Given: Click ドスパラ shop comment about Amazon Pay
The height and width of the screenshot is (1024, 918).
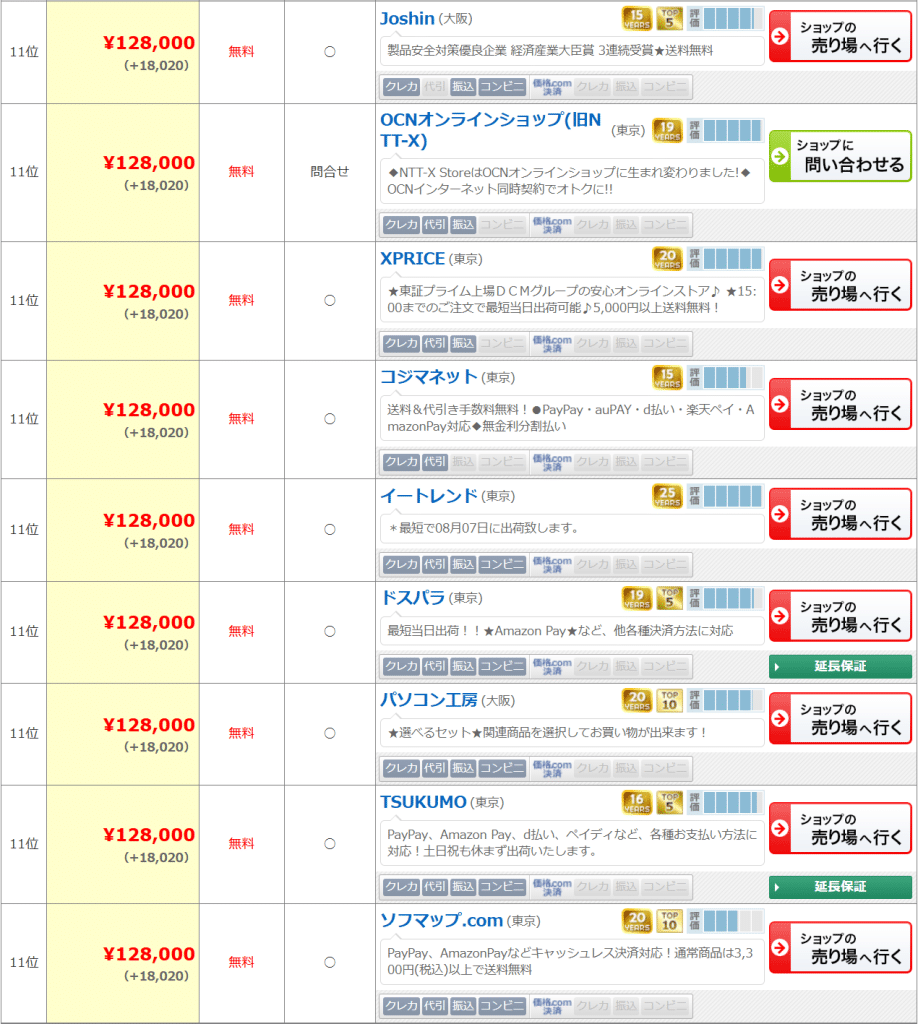Looking at the screenshot, I should coord(572,630).
